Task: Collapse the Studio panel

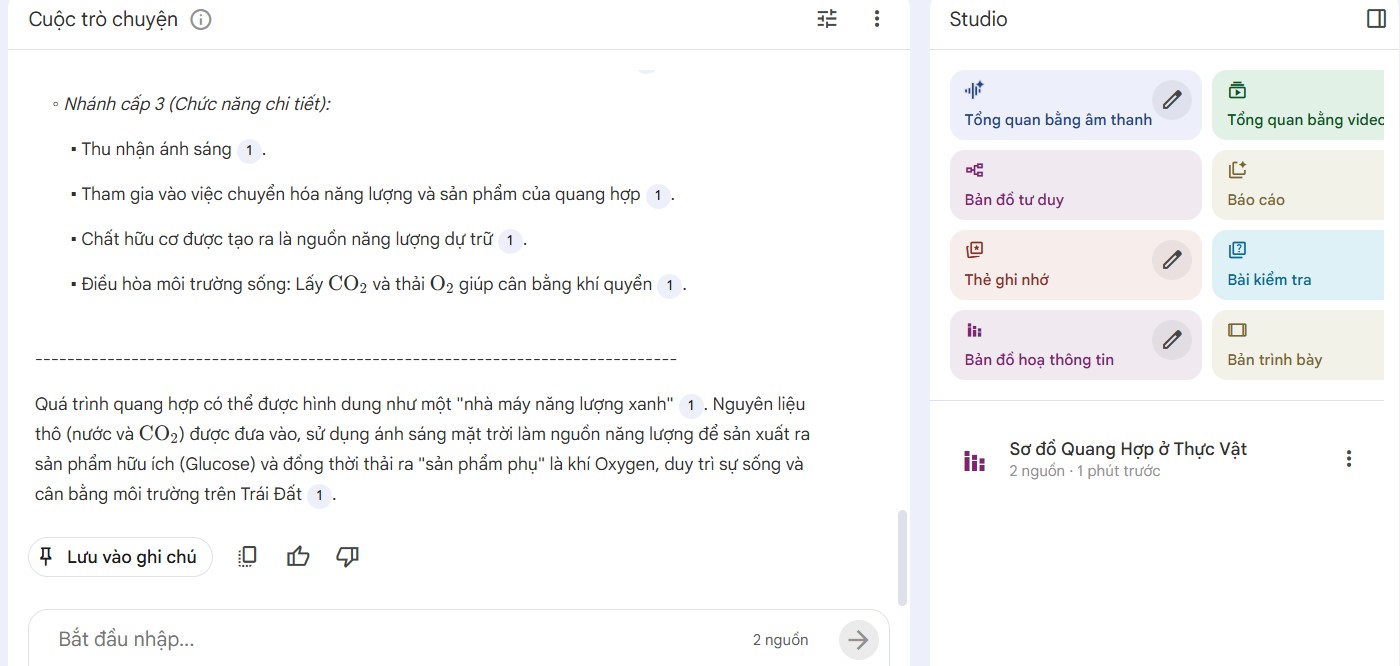Action: point(1376,19)
